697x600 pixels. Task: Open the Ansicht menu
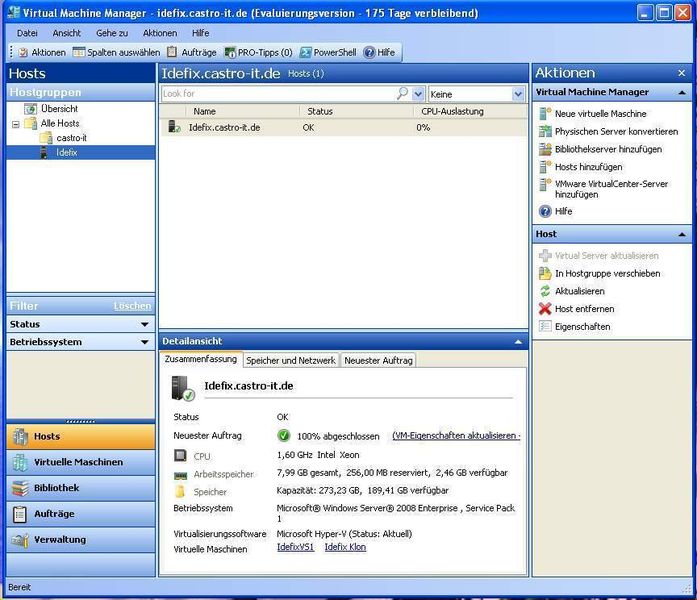pyautogui.click(x=67, y=33)
